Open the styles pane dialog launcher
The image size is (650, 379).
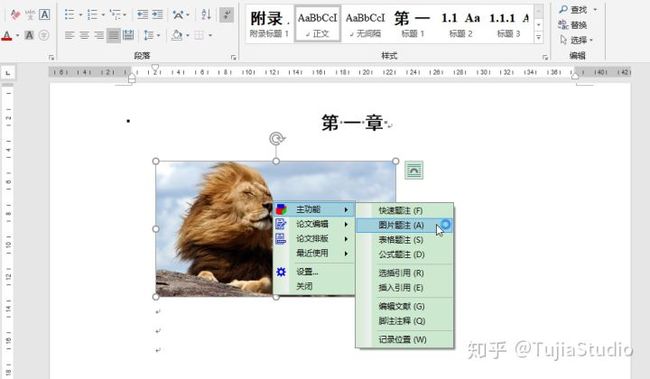pos(545,57)
